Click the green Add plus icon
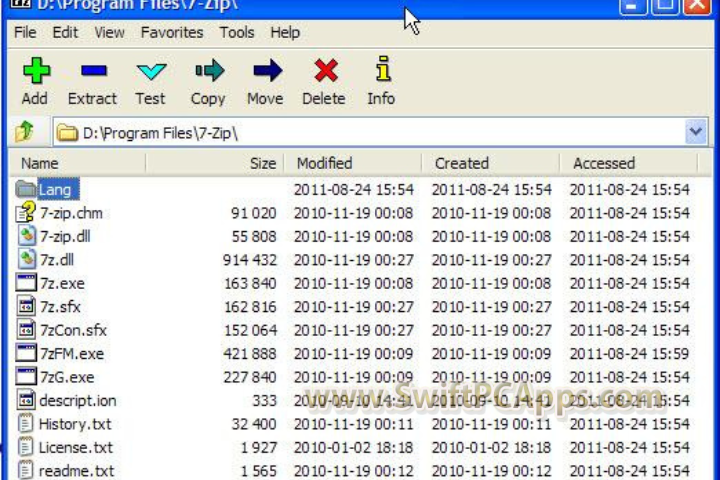The width and height of the screenshot is (720, 480). coord(36,71)
